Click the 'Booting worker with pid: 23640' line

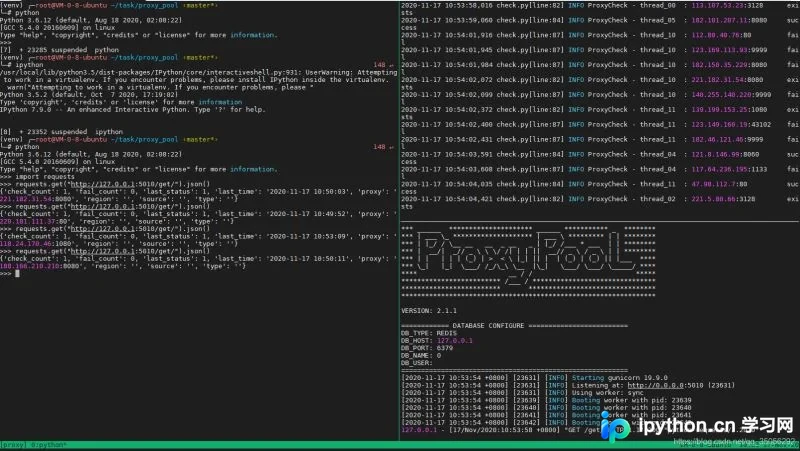546,408
